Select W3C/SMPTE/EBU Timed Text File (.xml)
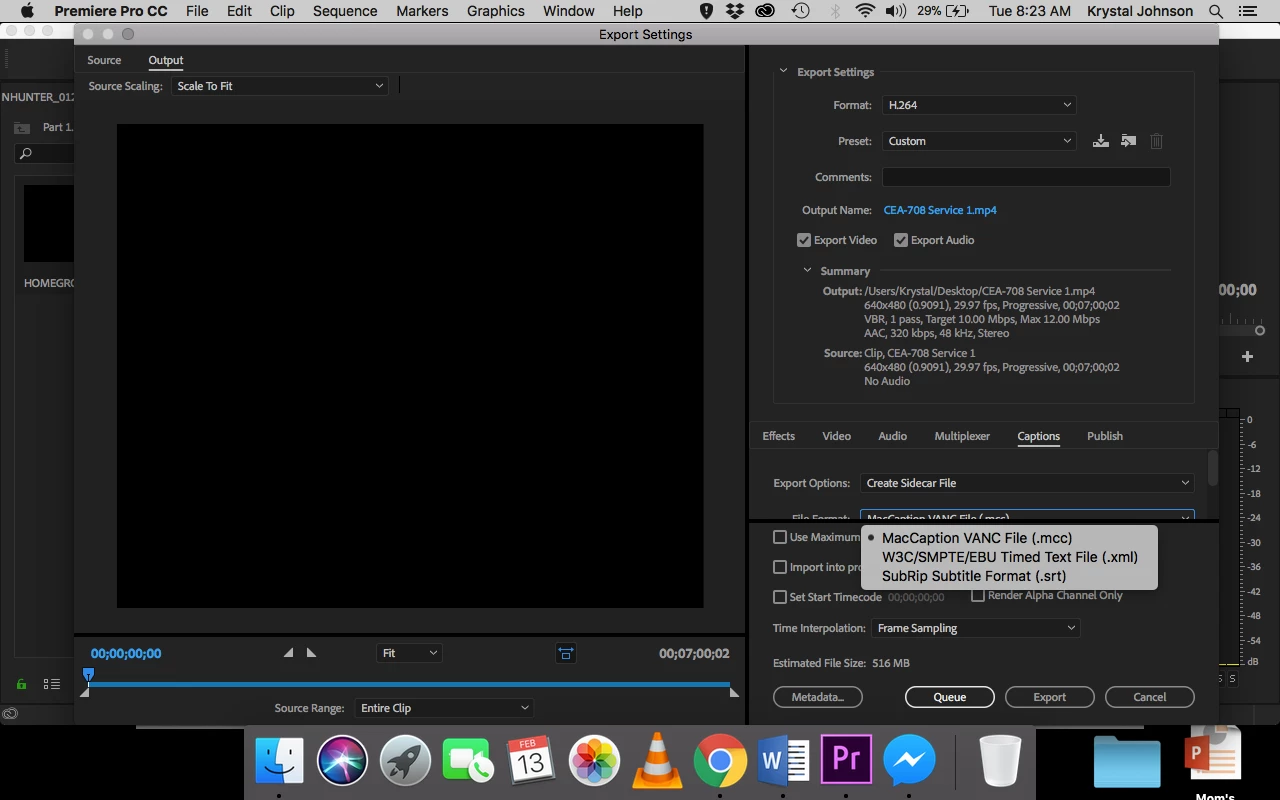Image resolution: width=1280 pixels, height=800 pixels. point(1009,557)
